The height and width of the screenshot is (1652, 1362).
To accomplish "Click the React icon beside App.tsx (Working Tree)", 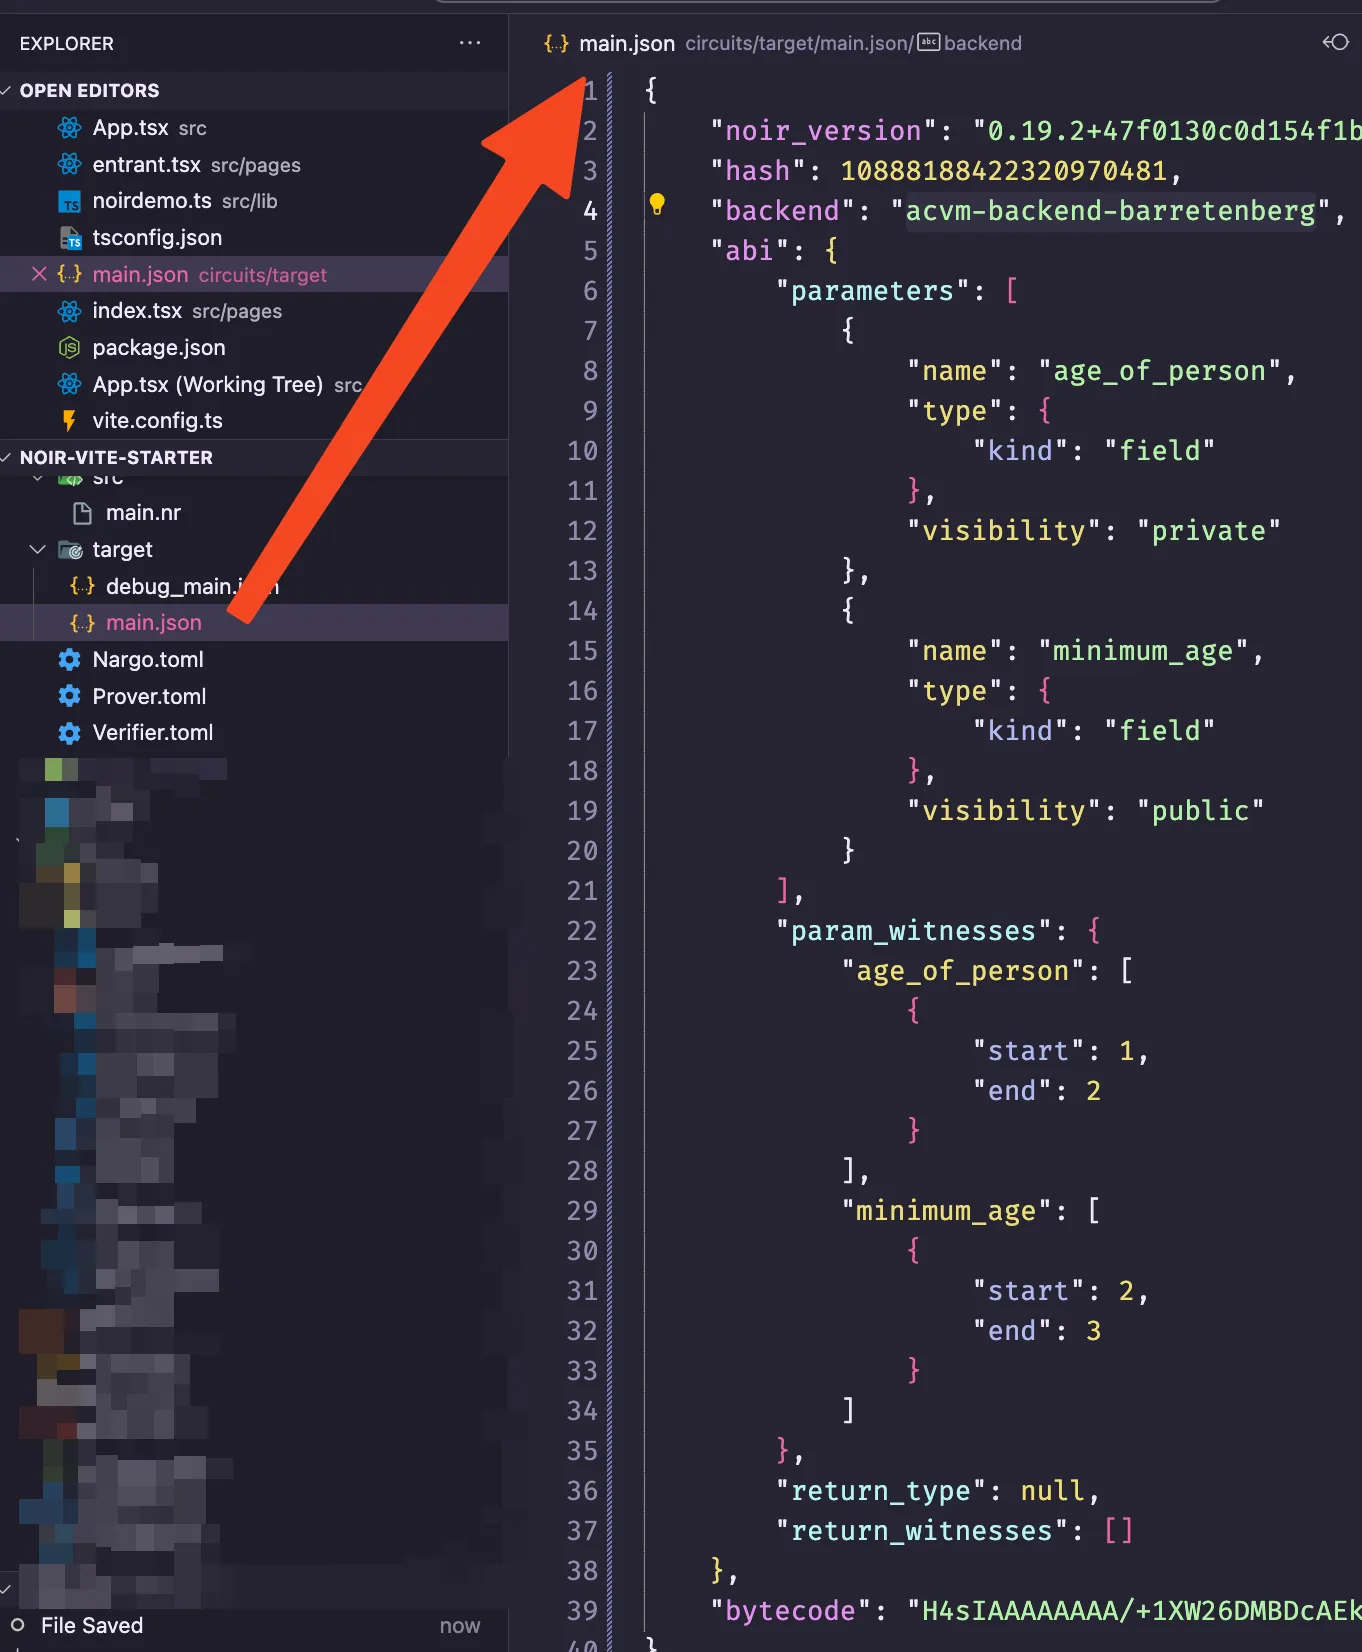I will click(x=69, y=384).
